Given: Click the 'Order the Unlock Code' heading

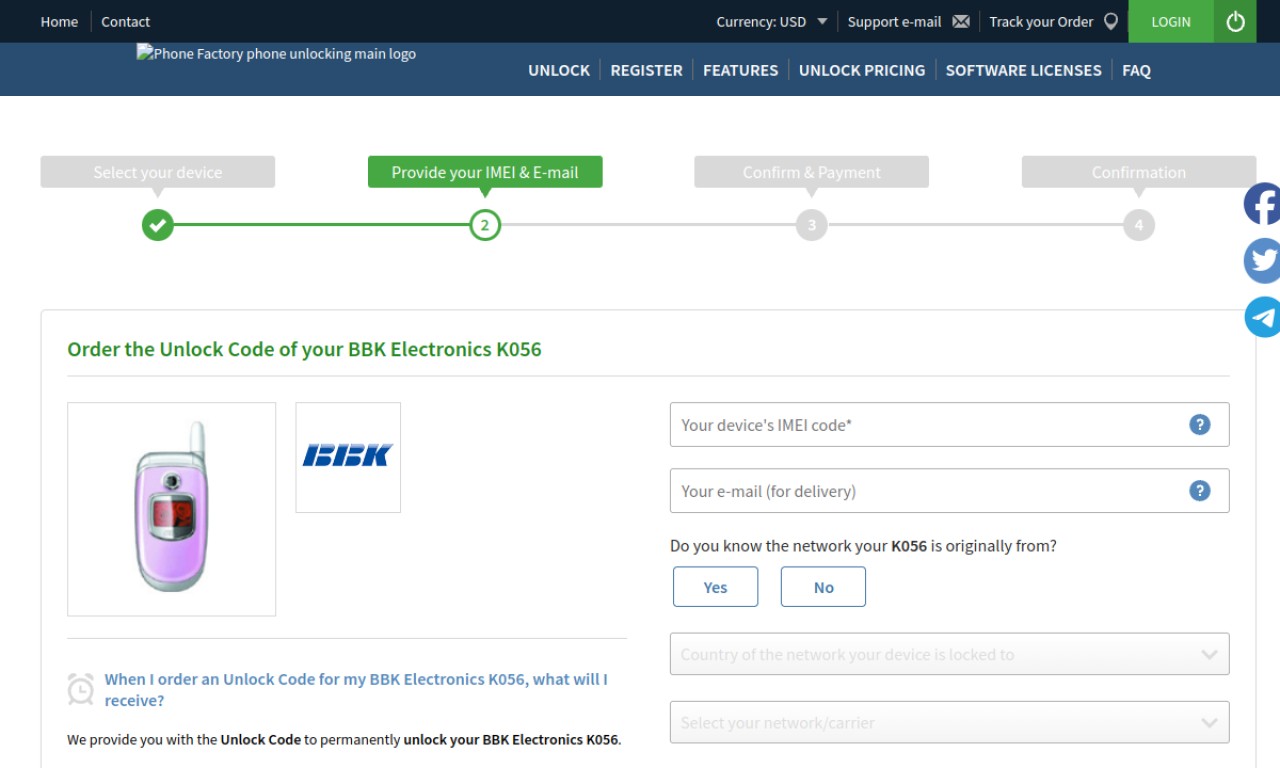Looking at the screenshot, I should pyautogui.click(x=304, y=350).
